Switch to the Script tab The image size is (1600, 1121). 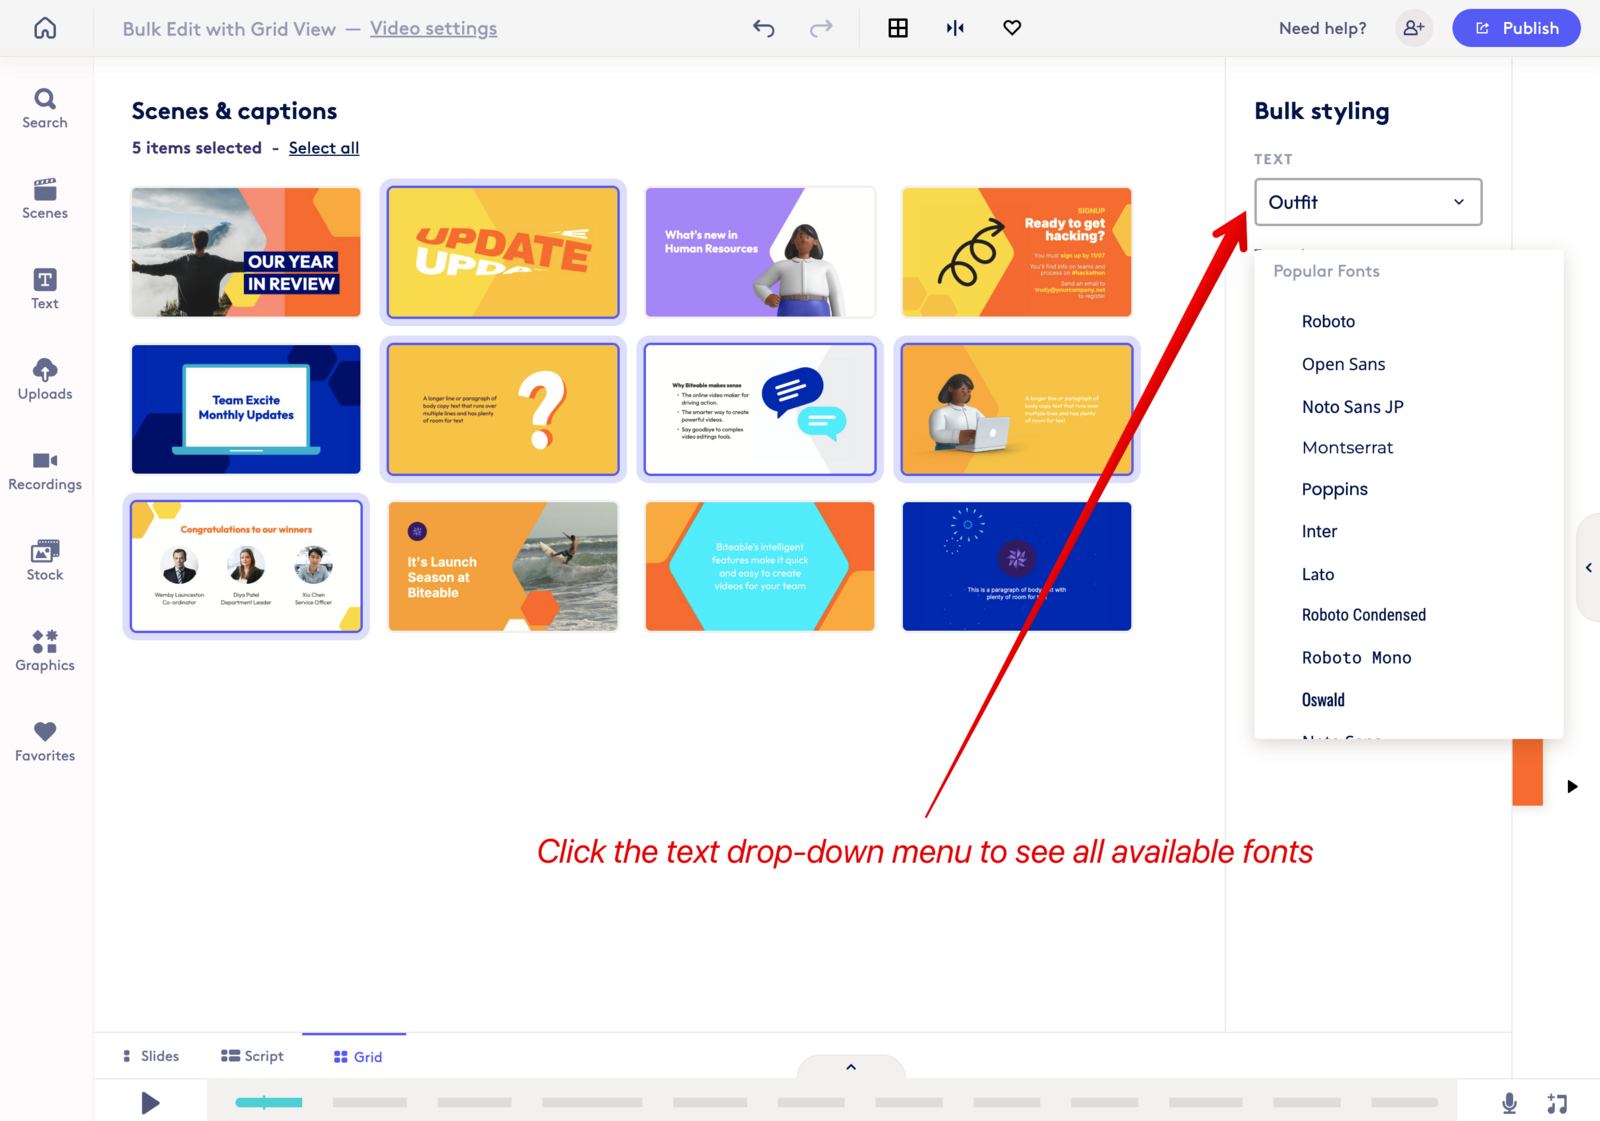pos(252,1056)
